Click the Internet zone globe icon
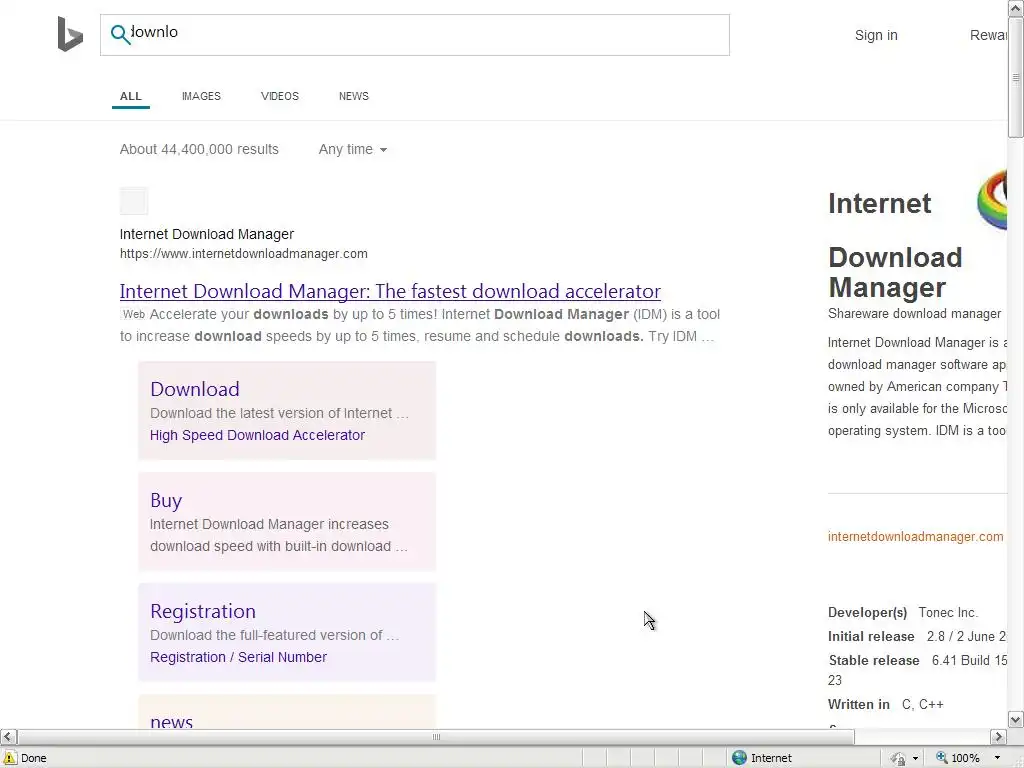Viewport: 1024px width, 768px height. (739, 758)
